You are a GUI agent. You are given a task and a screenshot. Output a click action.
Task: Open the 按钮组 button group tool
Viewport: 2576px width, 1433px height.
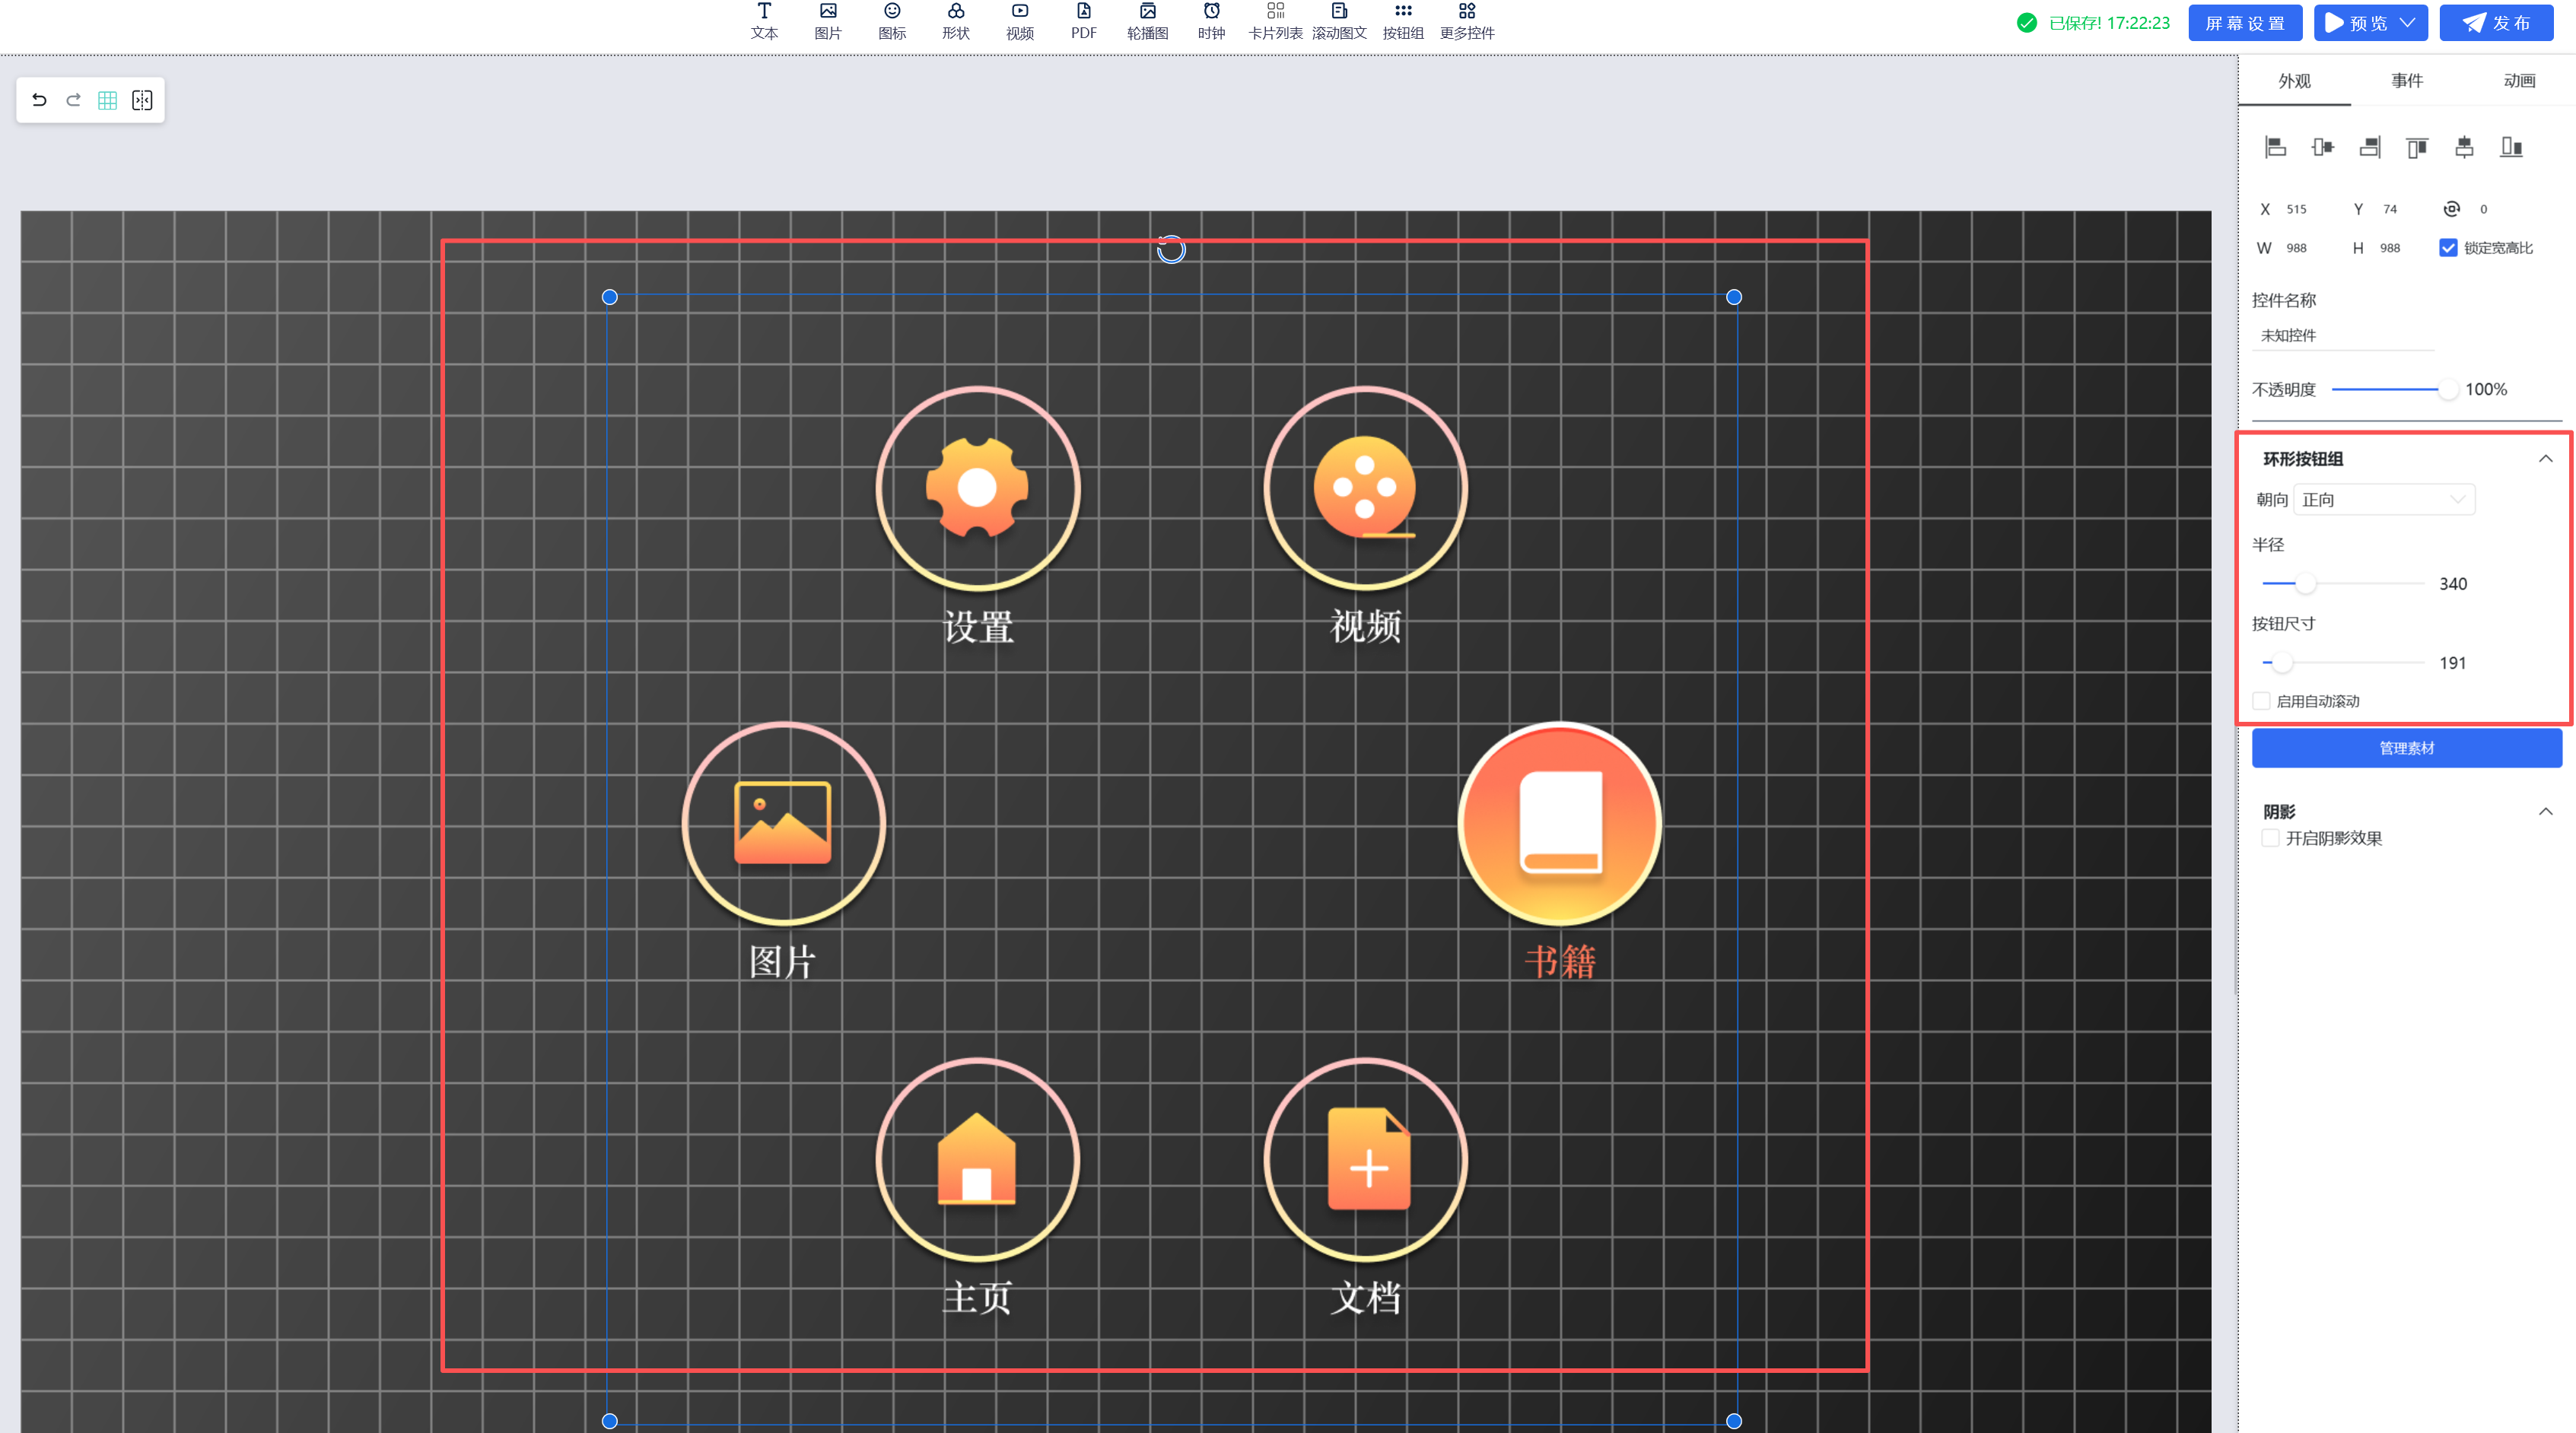(x=1404, y=21)
